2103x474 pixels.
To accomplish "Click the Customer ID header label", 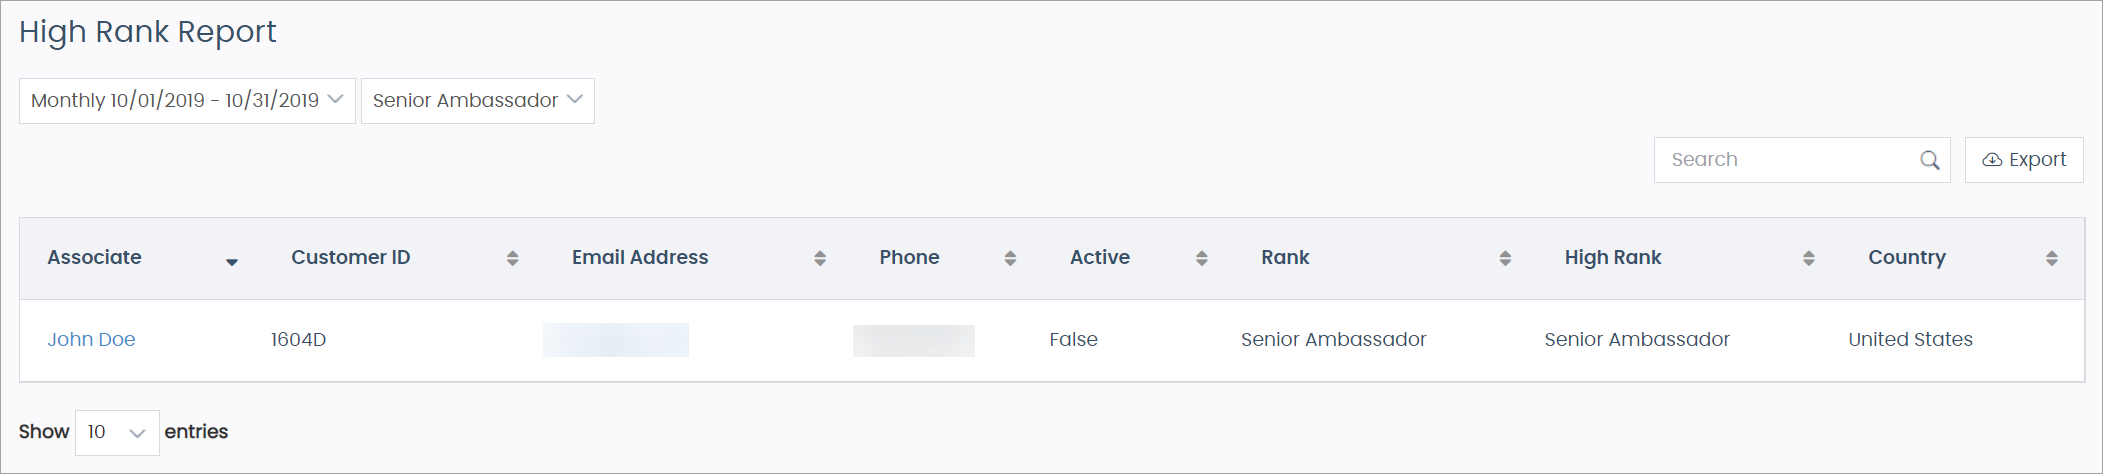I will [350, 258].
